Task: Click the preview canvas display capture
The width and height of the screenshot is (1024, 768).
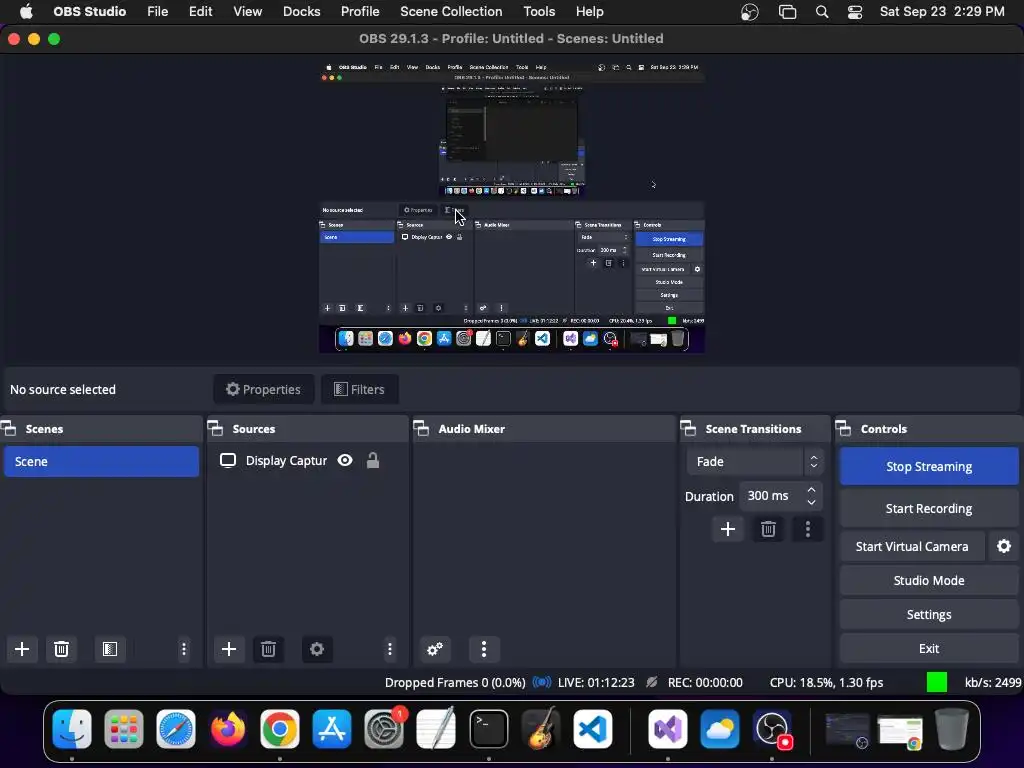Action: tap(512, 206)
